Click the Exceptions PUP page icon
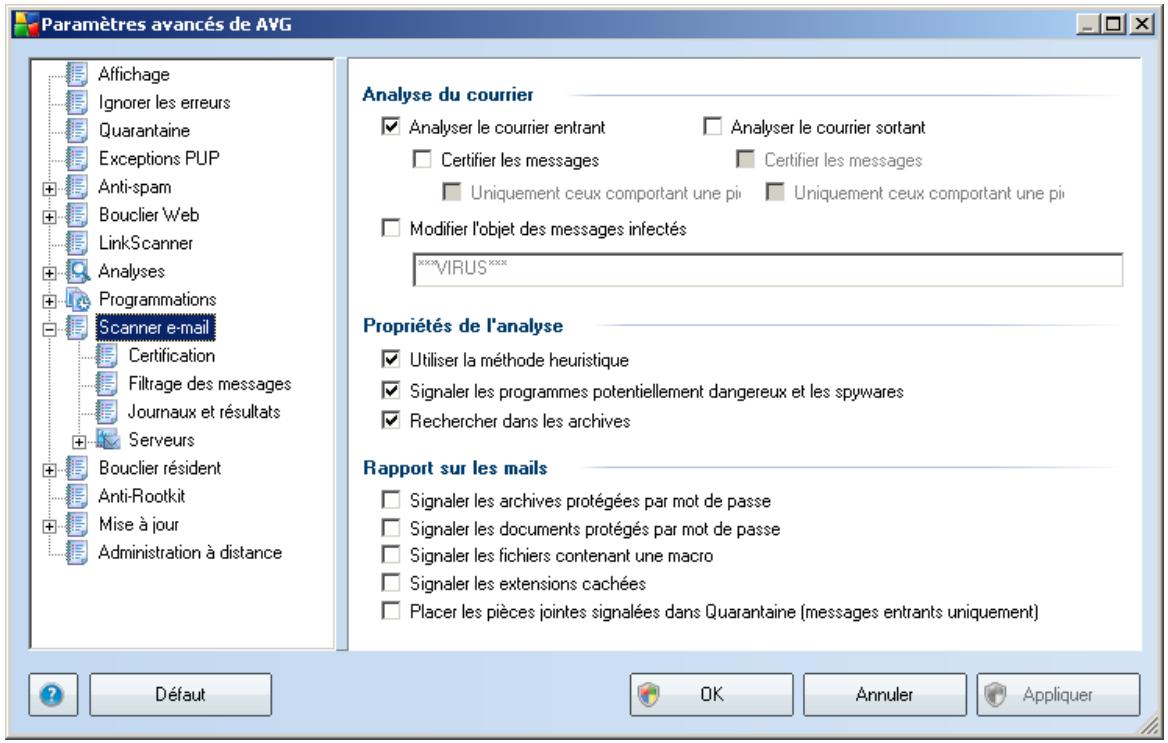Screen dimensions: 1168x743 pyautogui.click(x=77, y=159)
